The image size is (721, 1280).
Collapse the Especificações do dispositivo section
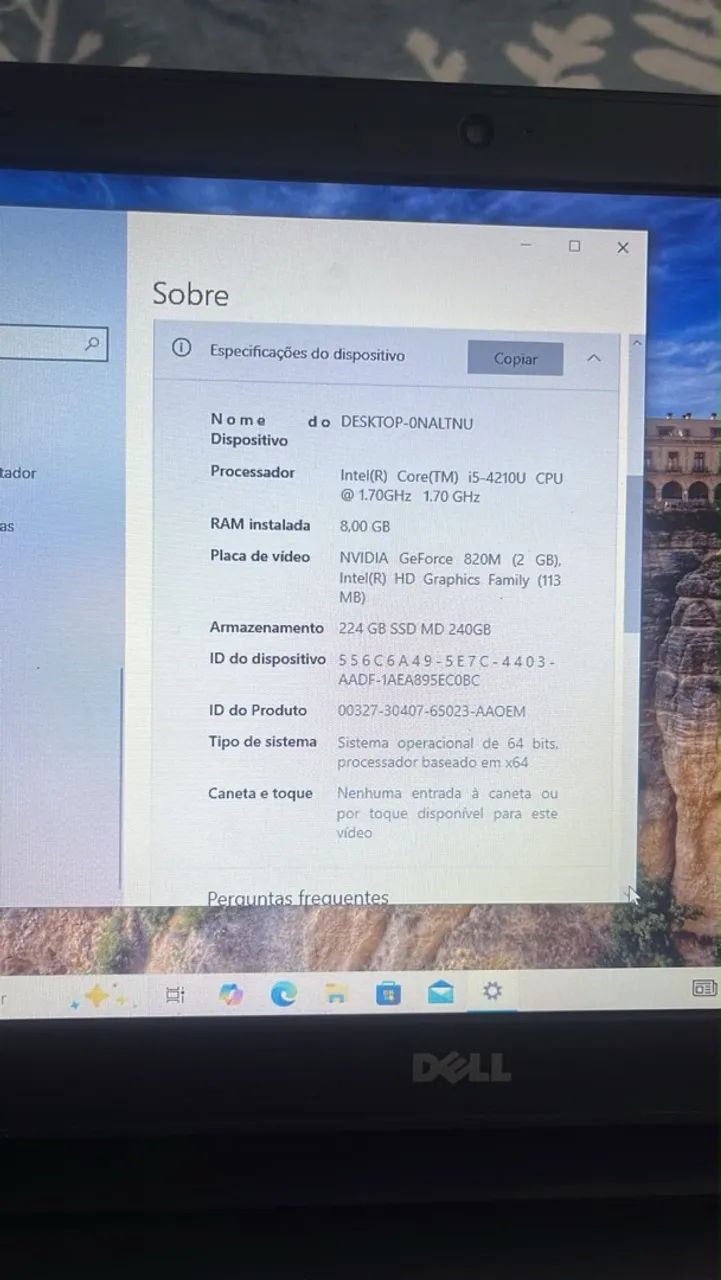pos(594,358)
